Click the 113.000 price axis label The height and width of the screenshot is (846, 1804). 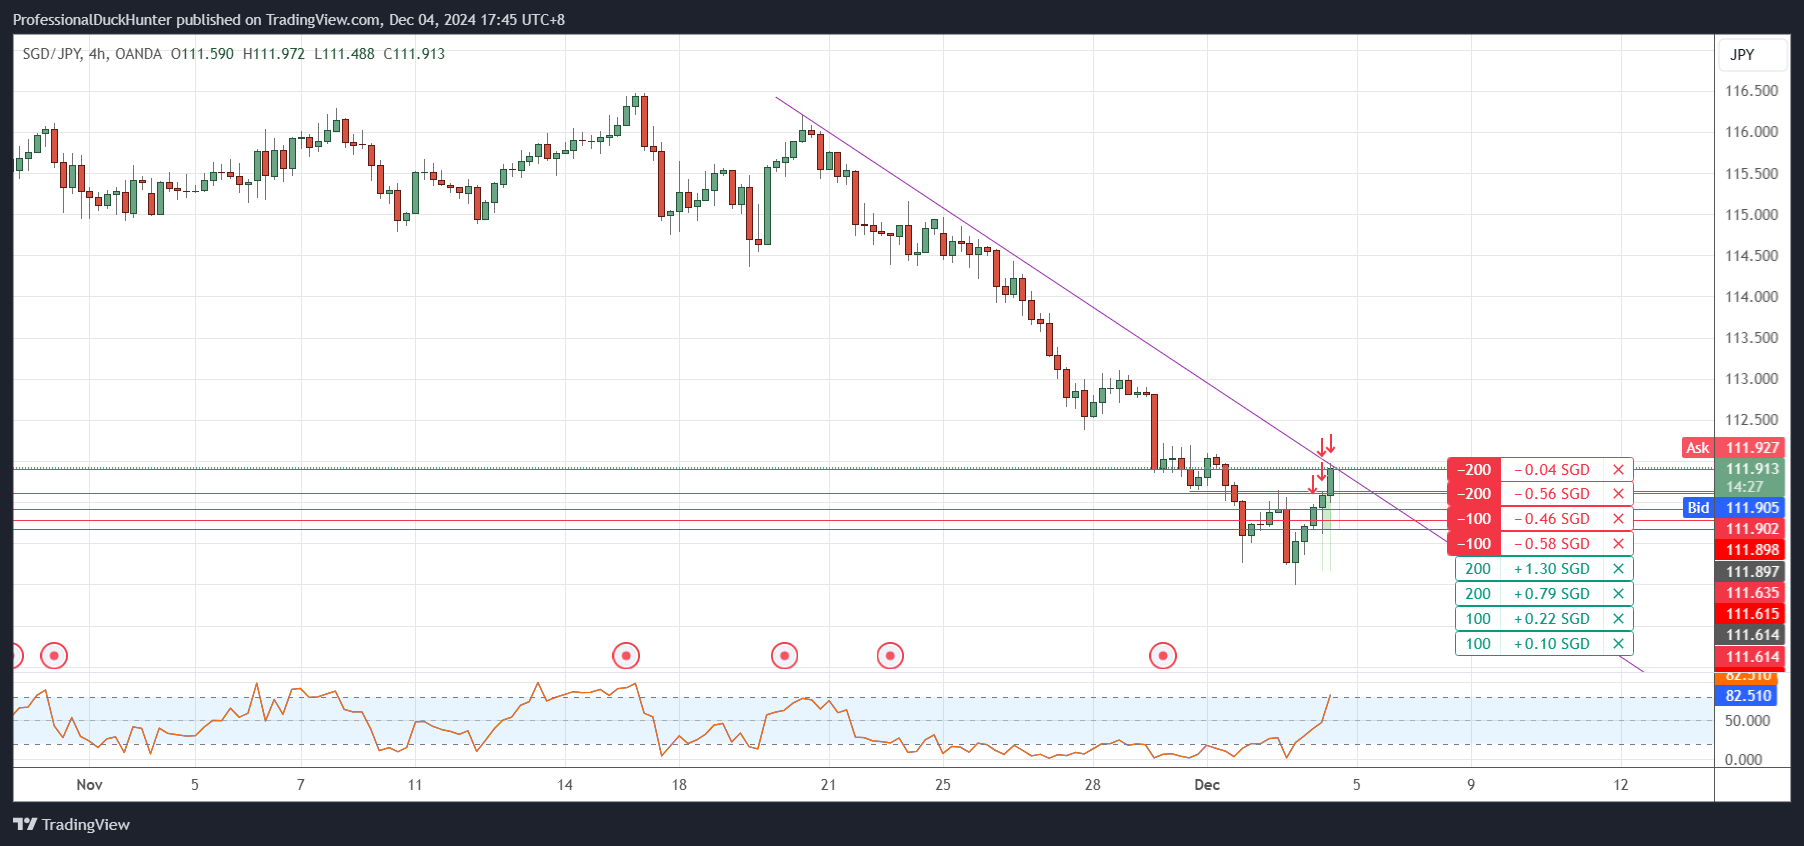pyautogui.click(x=1752, y=379)
